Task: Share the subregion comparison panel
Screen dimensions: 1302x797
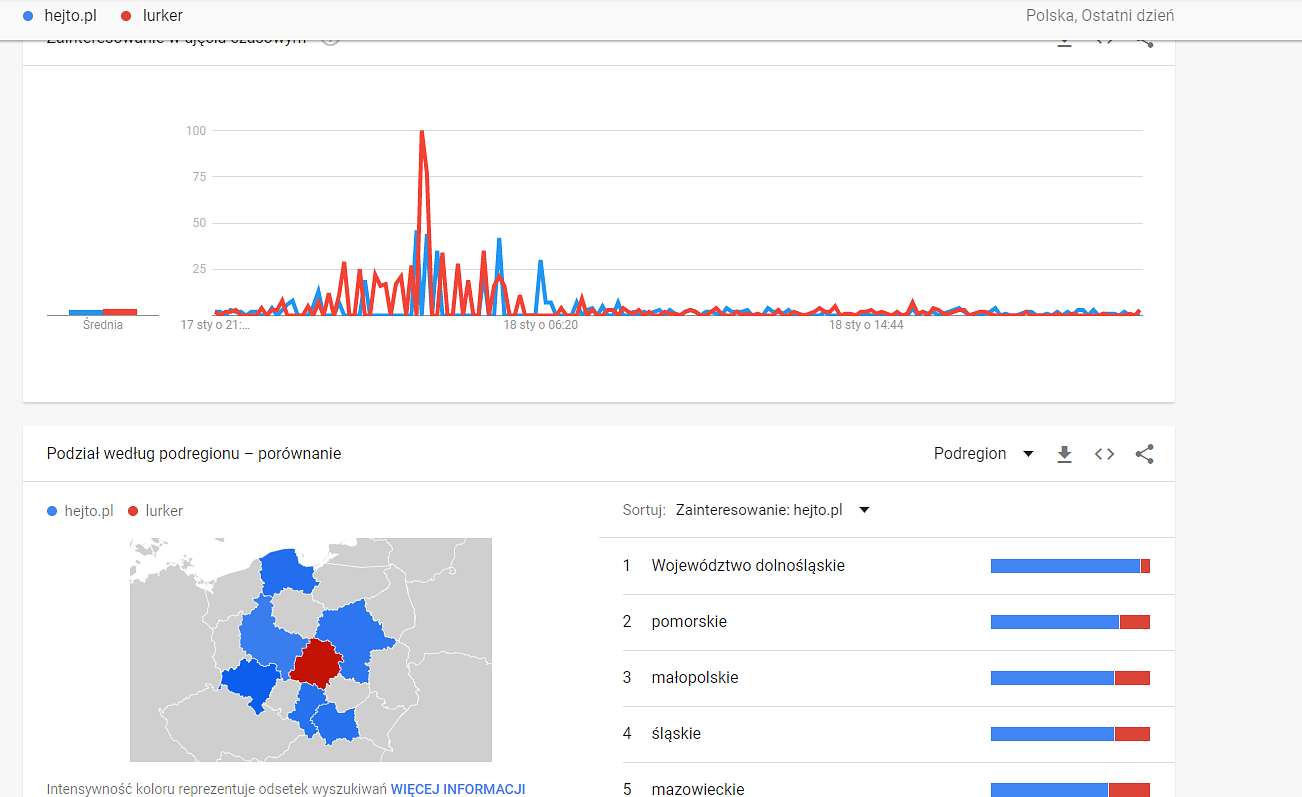Action: [x=1145, y=454]
